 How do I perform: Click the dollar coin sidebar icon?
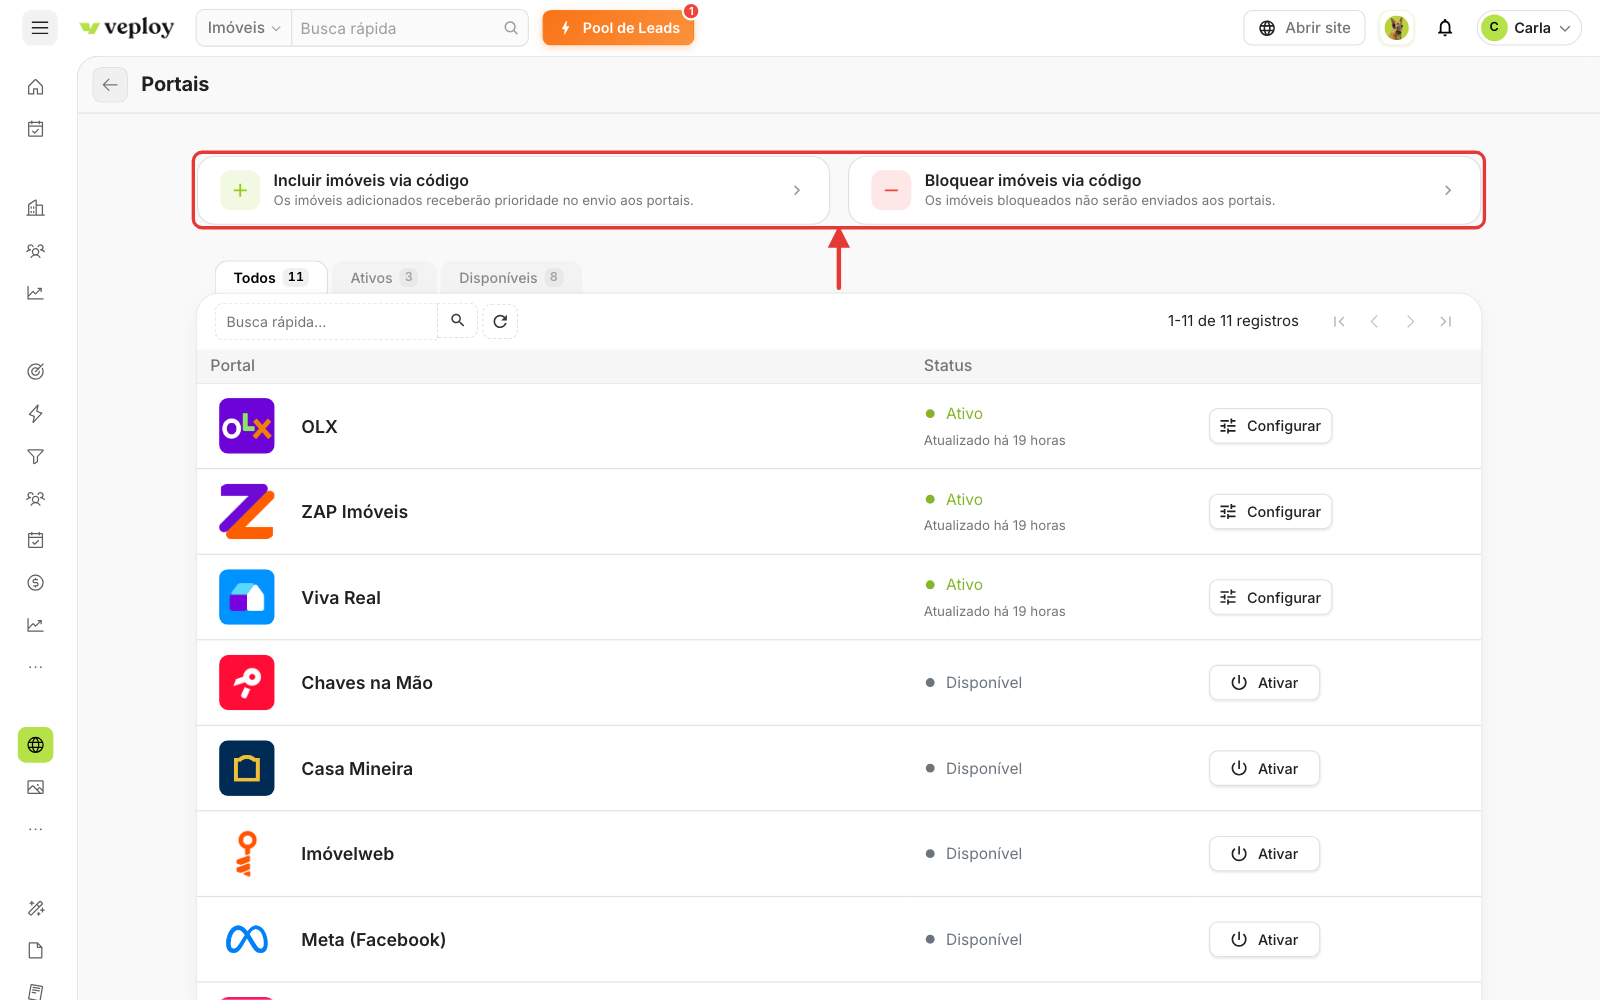click(36, 582)
